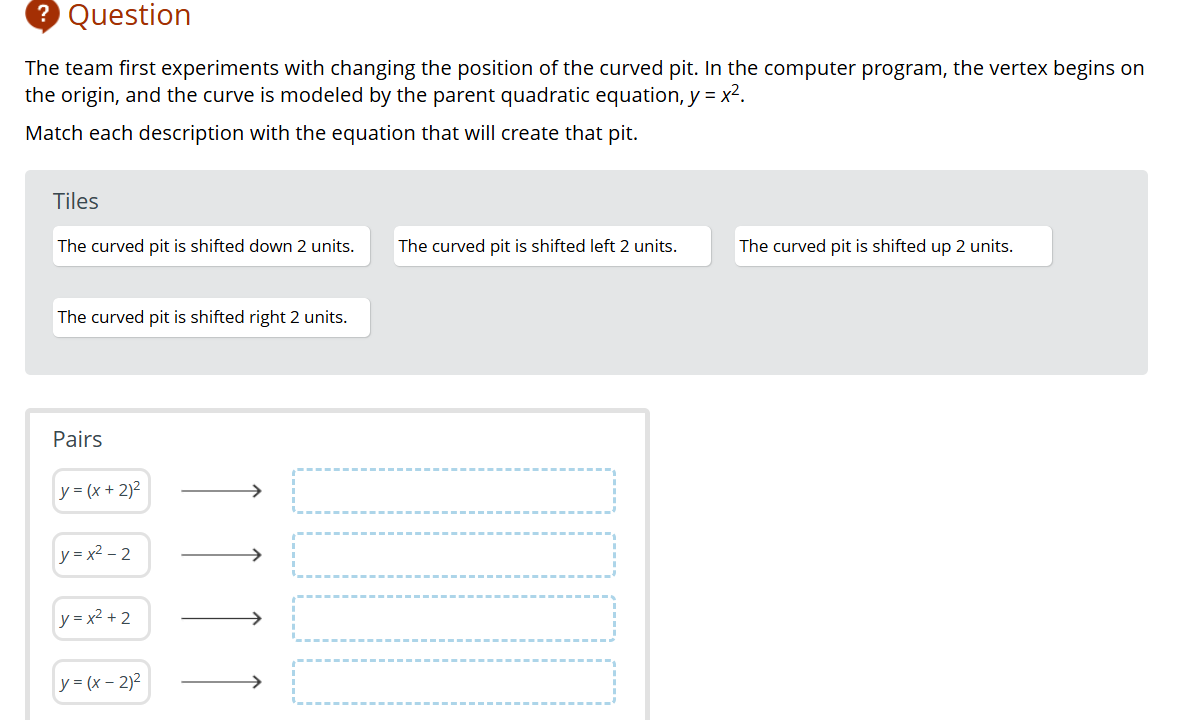The image size is (1177, 720).
Task: Click drop zone beside y = x² − 2
Action: click(454, 555)
